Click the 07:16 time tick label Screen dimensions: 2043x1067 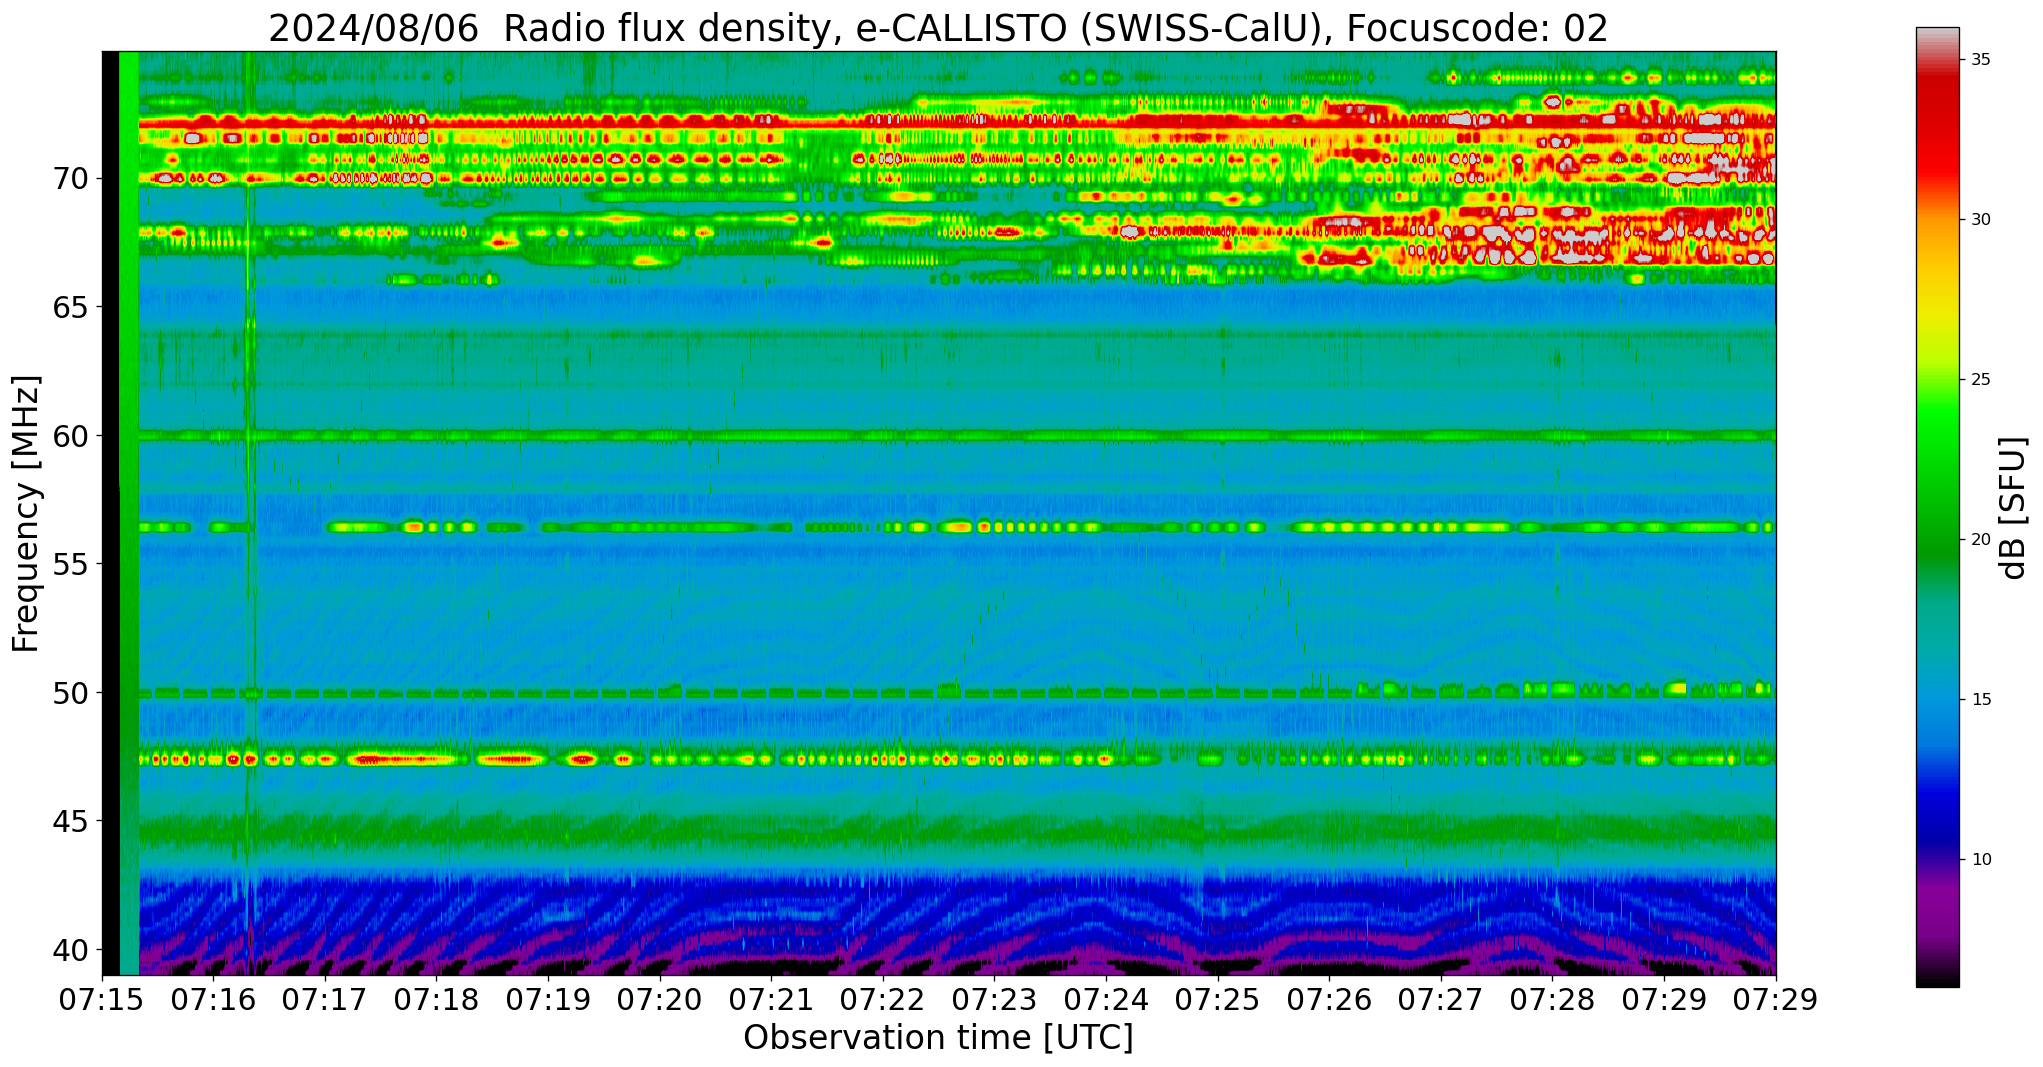[214, 999]
